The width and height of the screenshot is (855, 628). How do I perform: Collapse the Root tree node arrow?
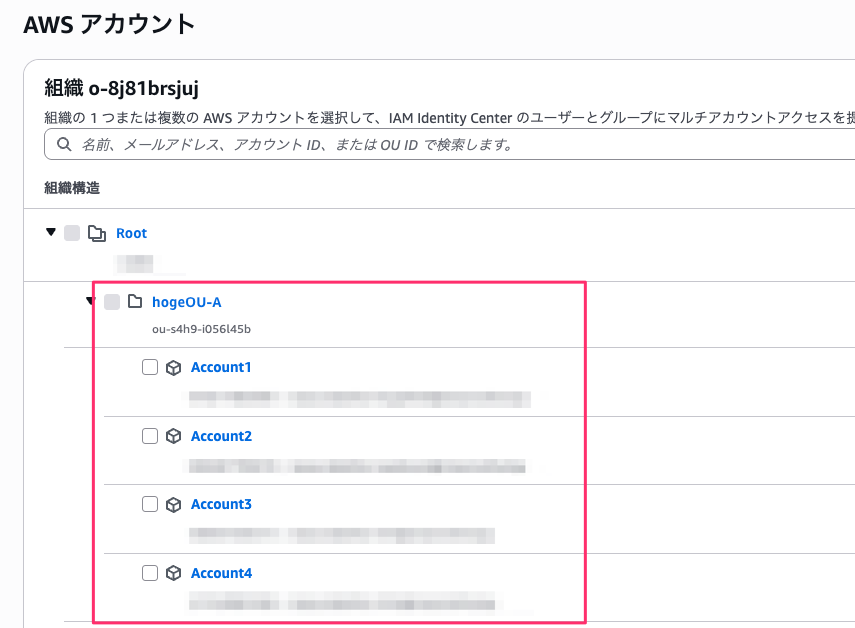(x=51, y=232)
